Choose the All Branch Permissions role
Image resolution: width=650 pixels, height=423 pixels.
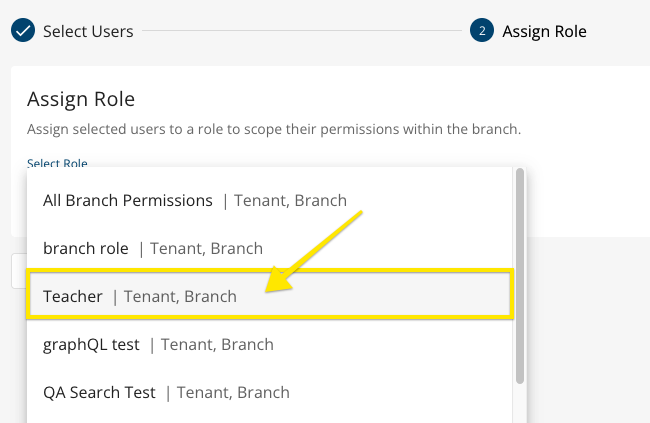click(x=269, y=200)
